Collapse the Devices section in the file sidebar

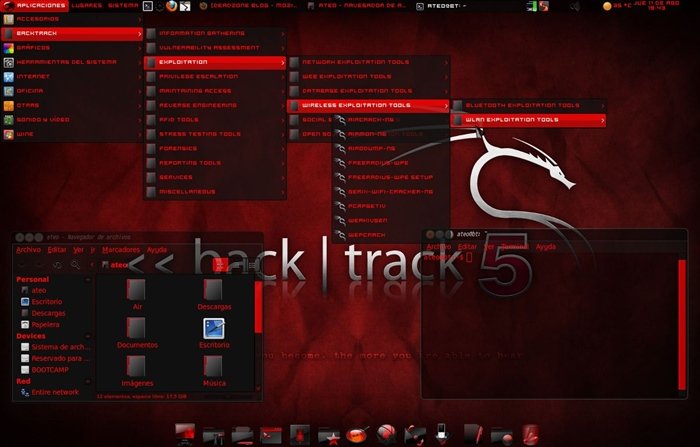click(x=88, y=336)
